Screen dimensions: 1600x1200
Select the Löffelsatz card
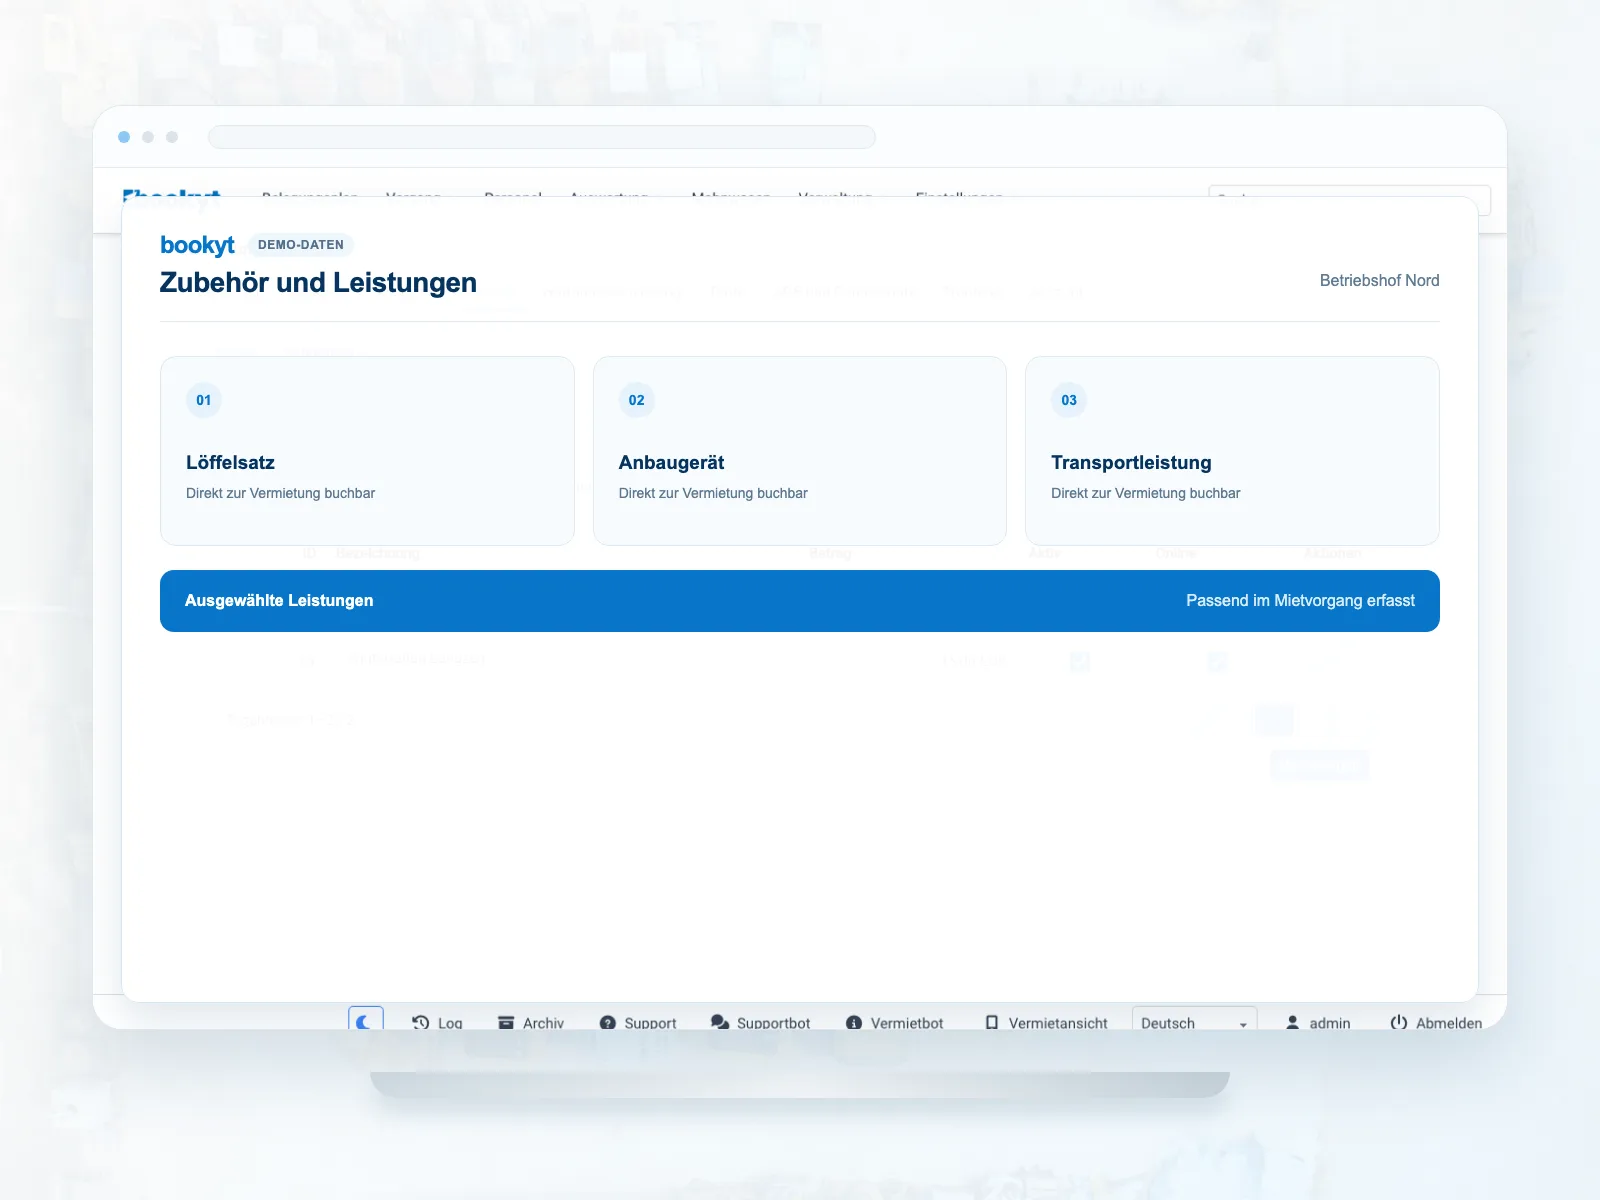(x=367, y=451)
